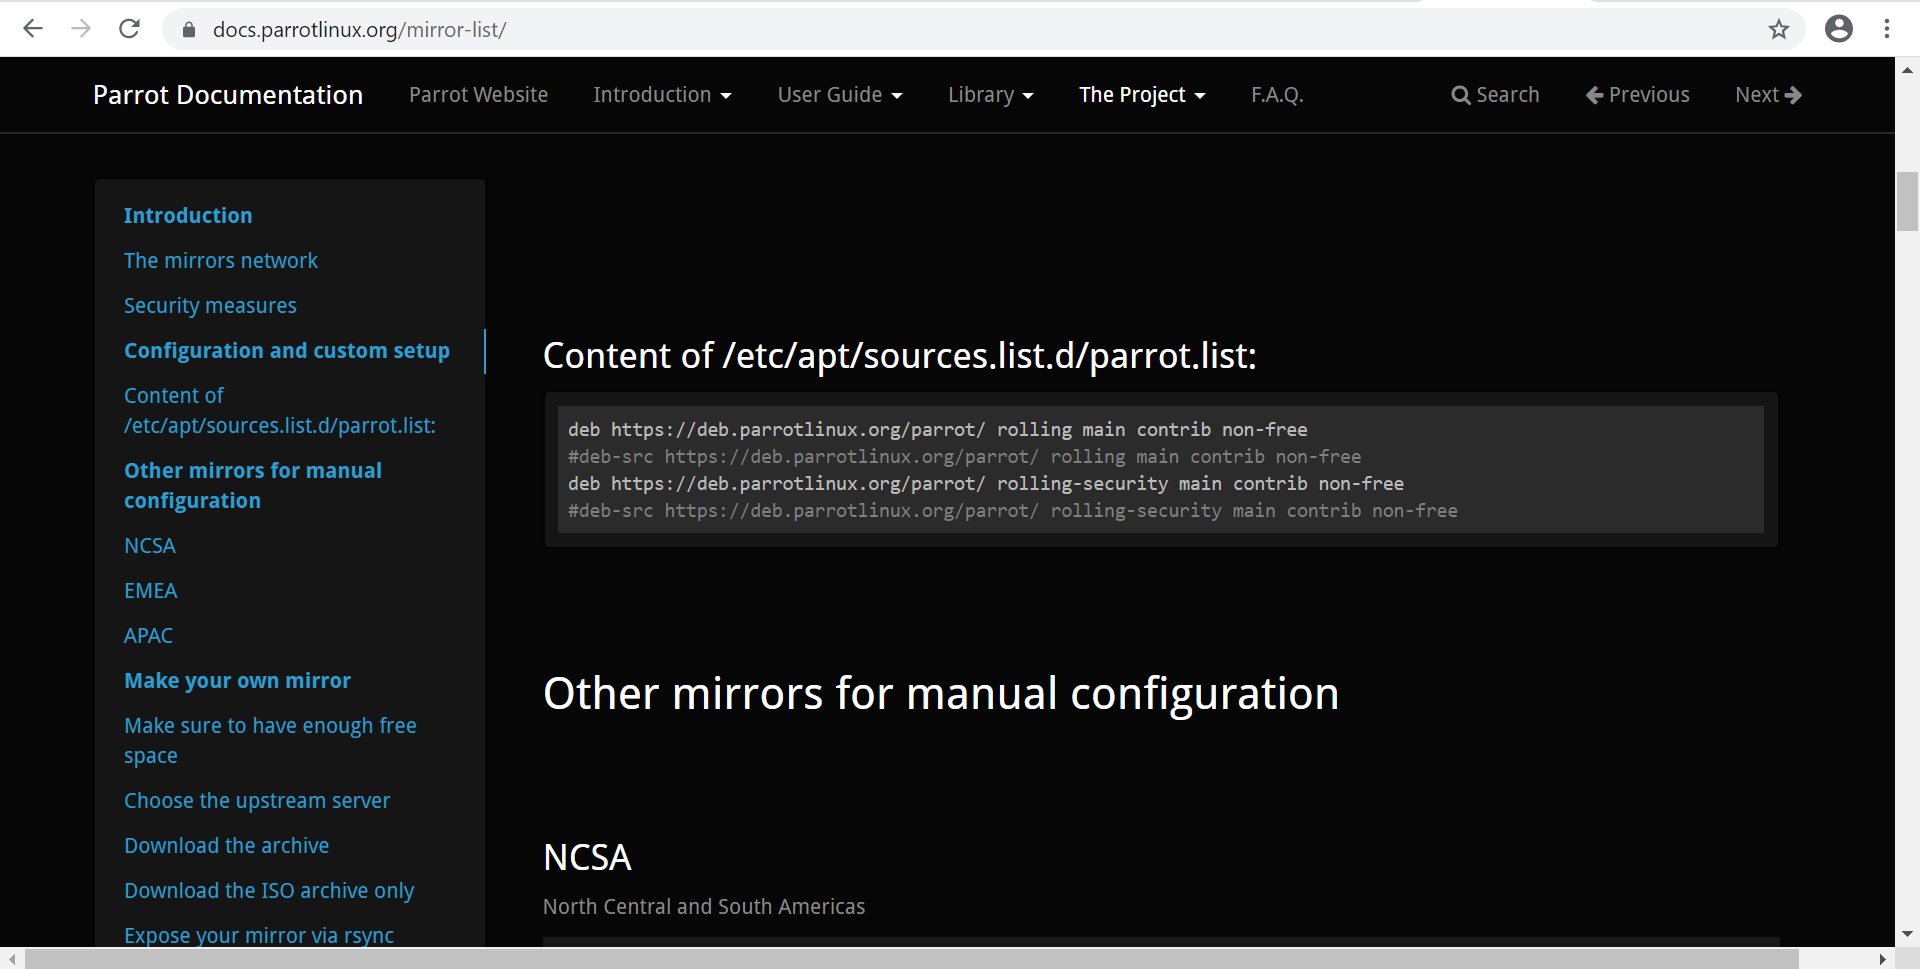This screenshot has width=1920, height=969.
Task: Click the horizontal scrollbar right arrow
Action: 1883,959
